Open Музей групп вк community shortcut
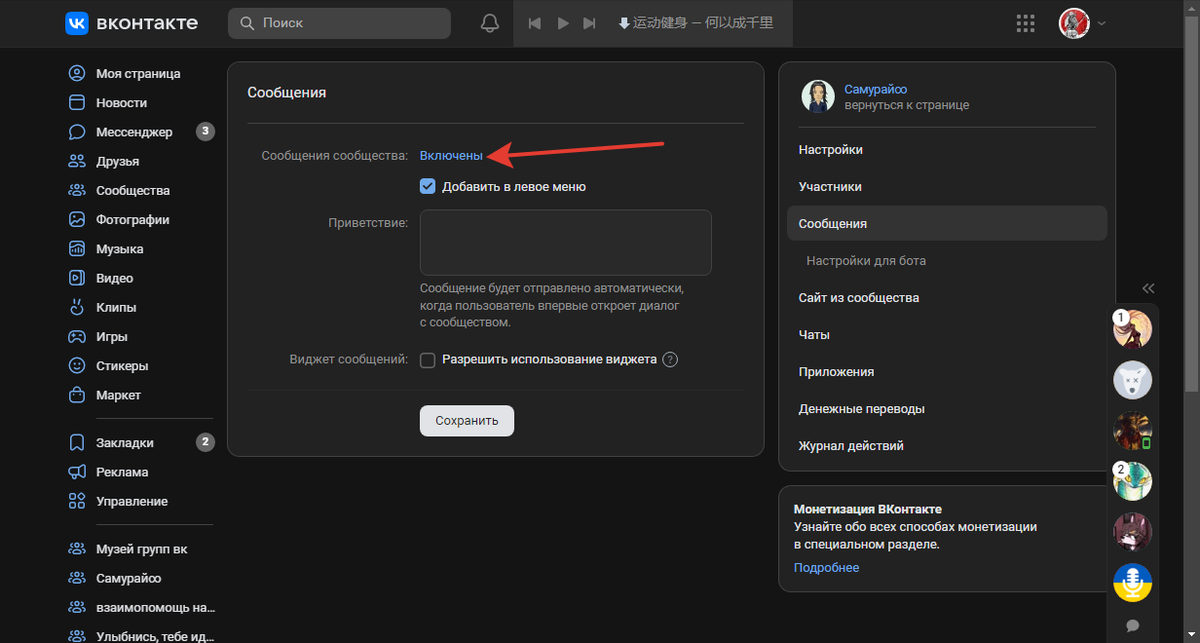 pos(140,549)
